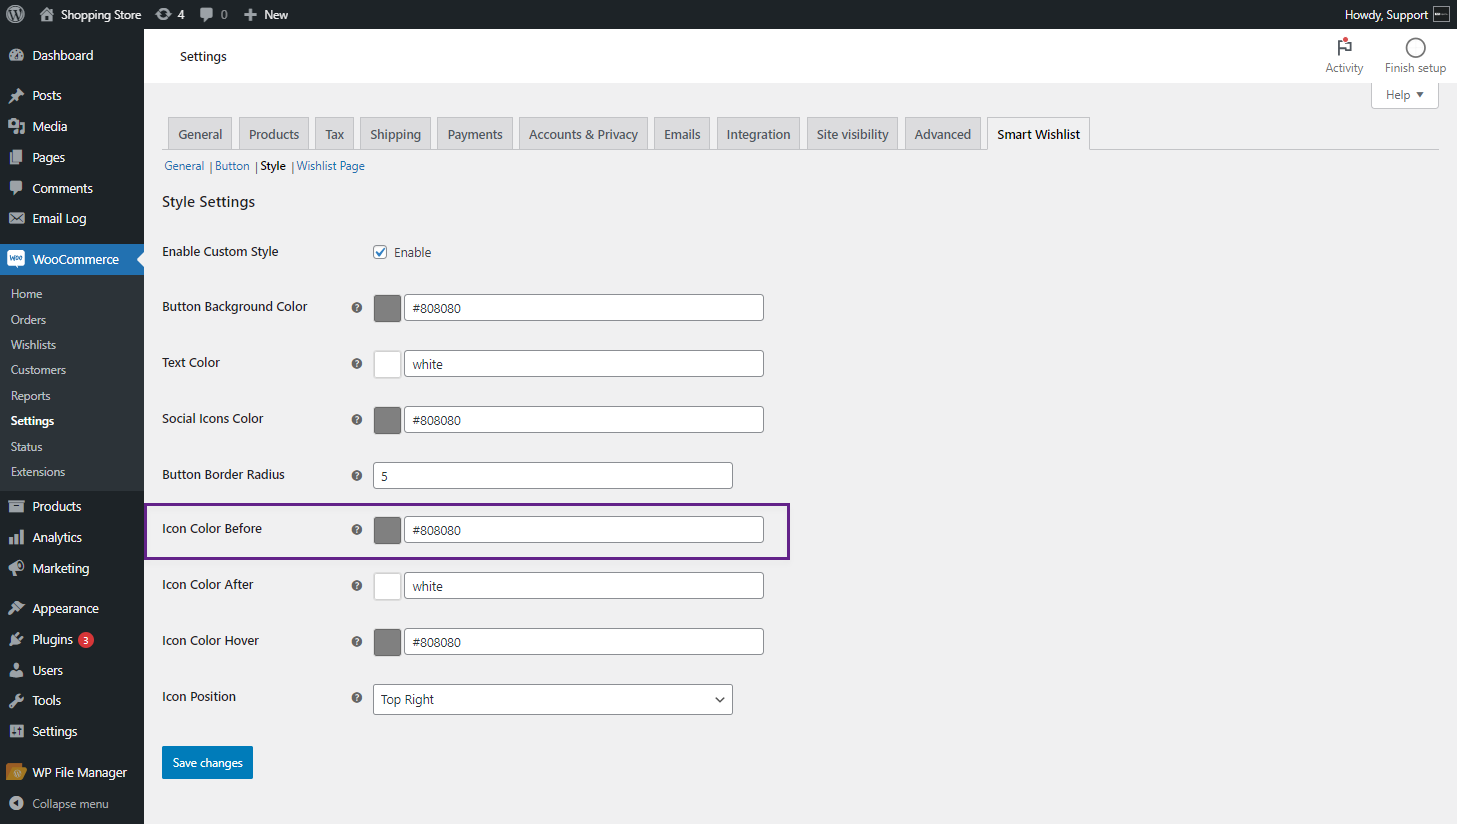
Task: Open the updates icon showing 4
Action: point(164,14)
